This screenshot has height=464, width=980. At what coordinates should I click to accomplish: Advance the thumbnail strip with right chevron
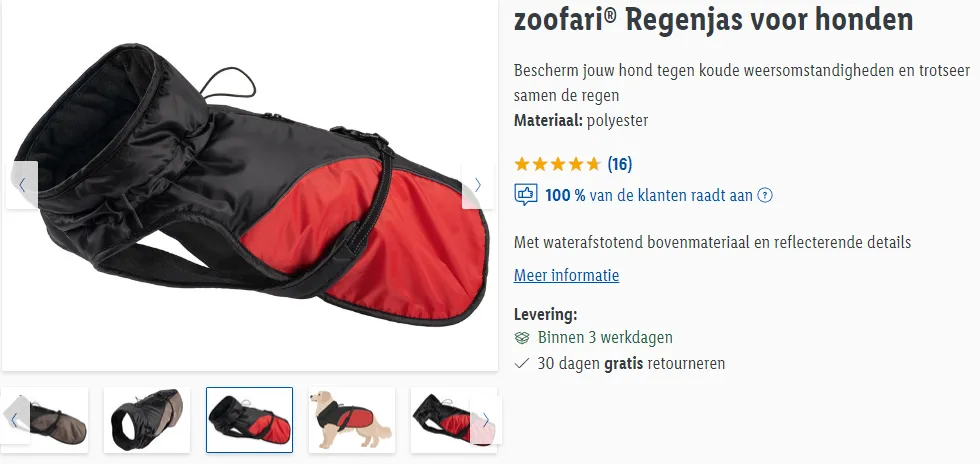[486, 420]
